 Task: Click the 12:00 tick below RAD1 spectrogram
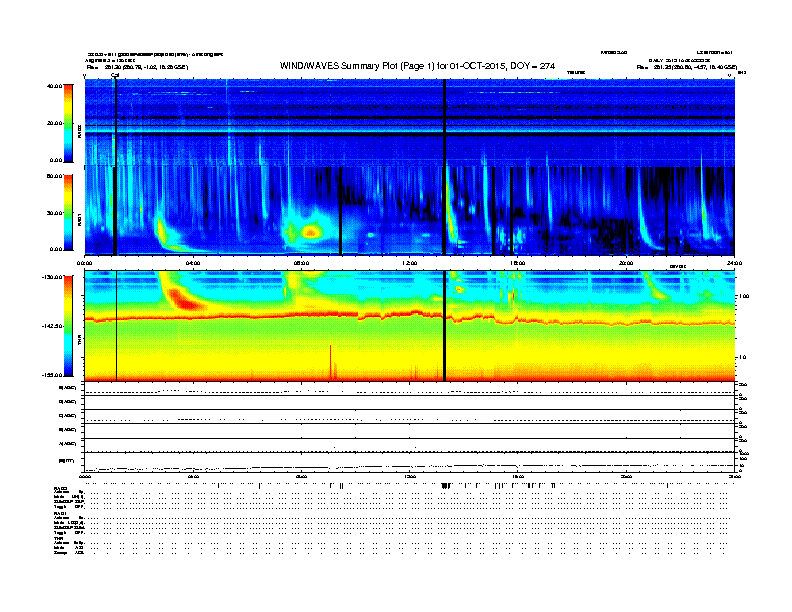coord(410,263)
